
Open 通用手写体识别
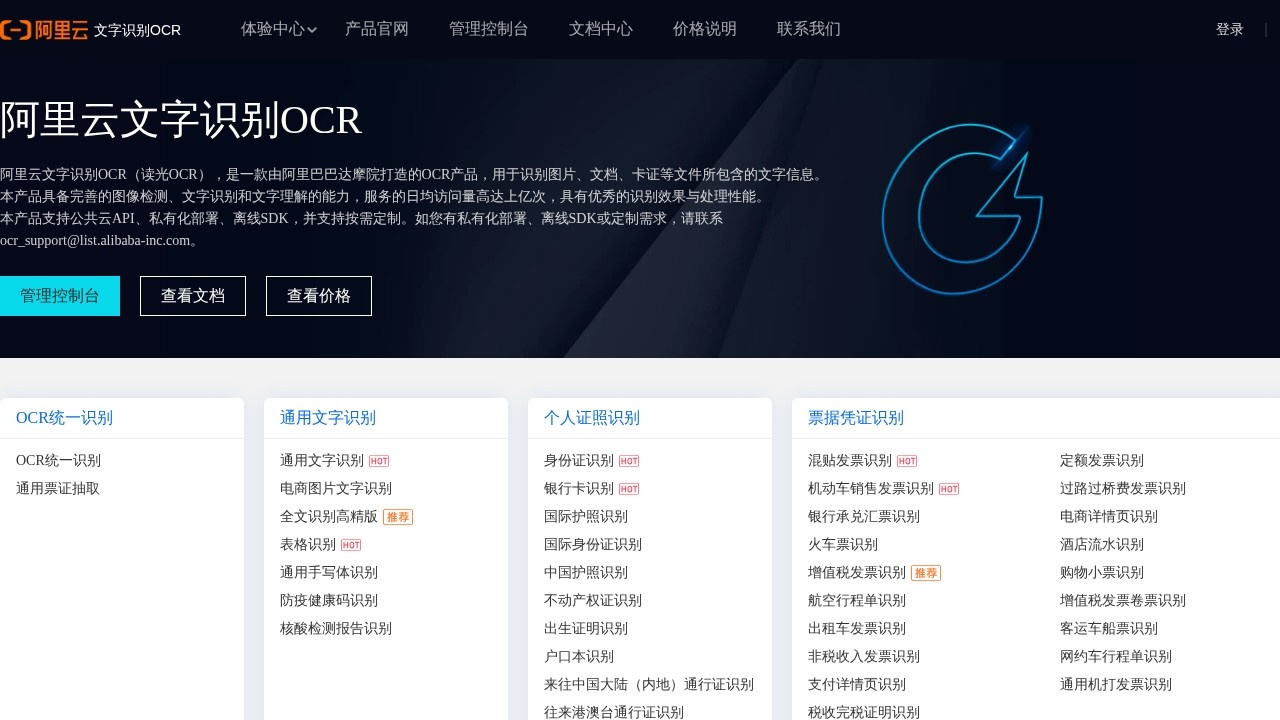click(x=329, y=573)
